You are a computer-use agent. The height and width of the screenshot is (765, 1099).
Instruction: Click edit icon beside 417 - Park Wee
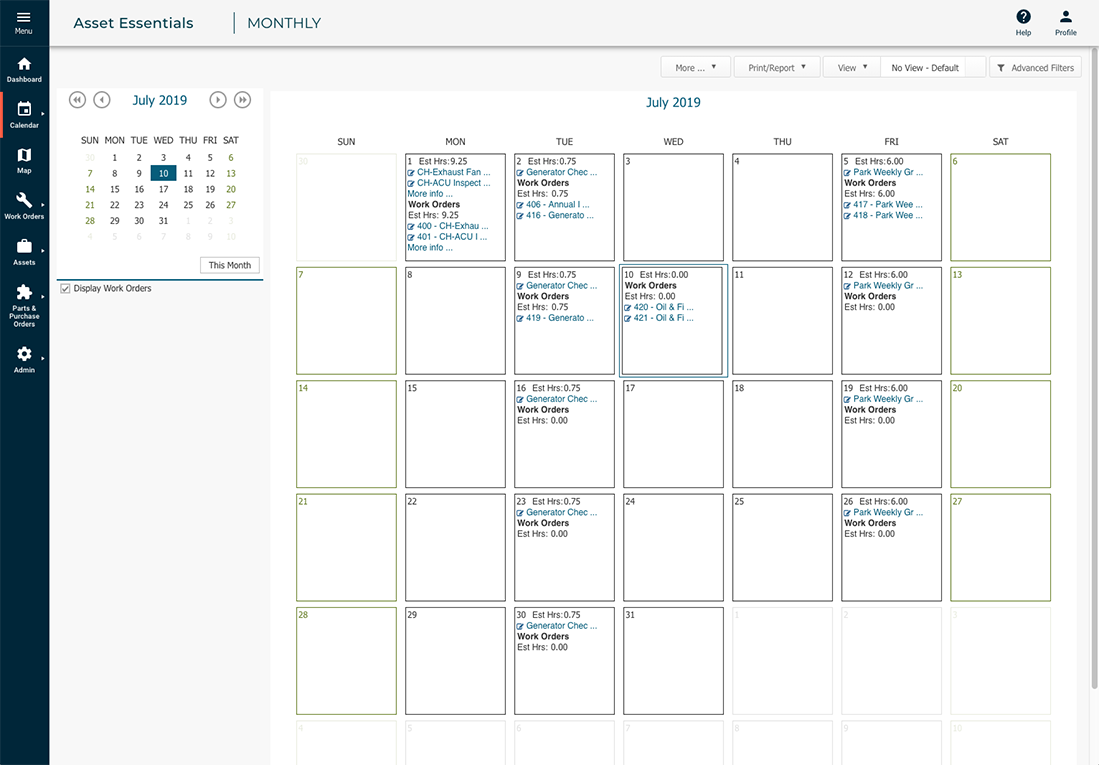[847, 205]
